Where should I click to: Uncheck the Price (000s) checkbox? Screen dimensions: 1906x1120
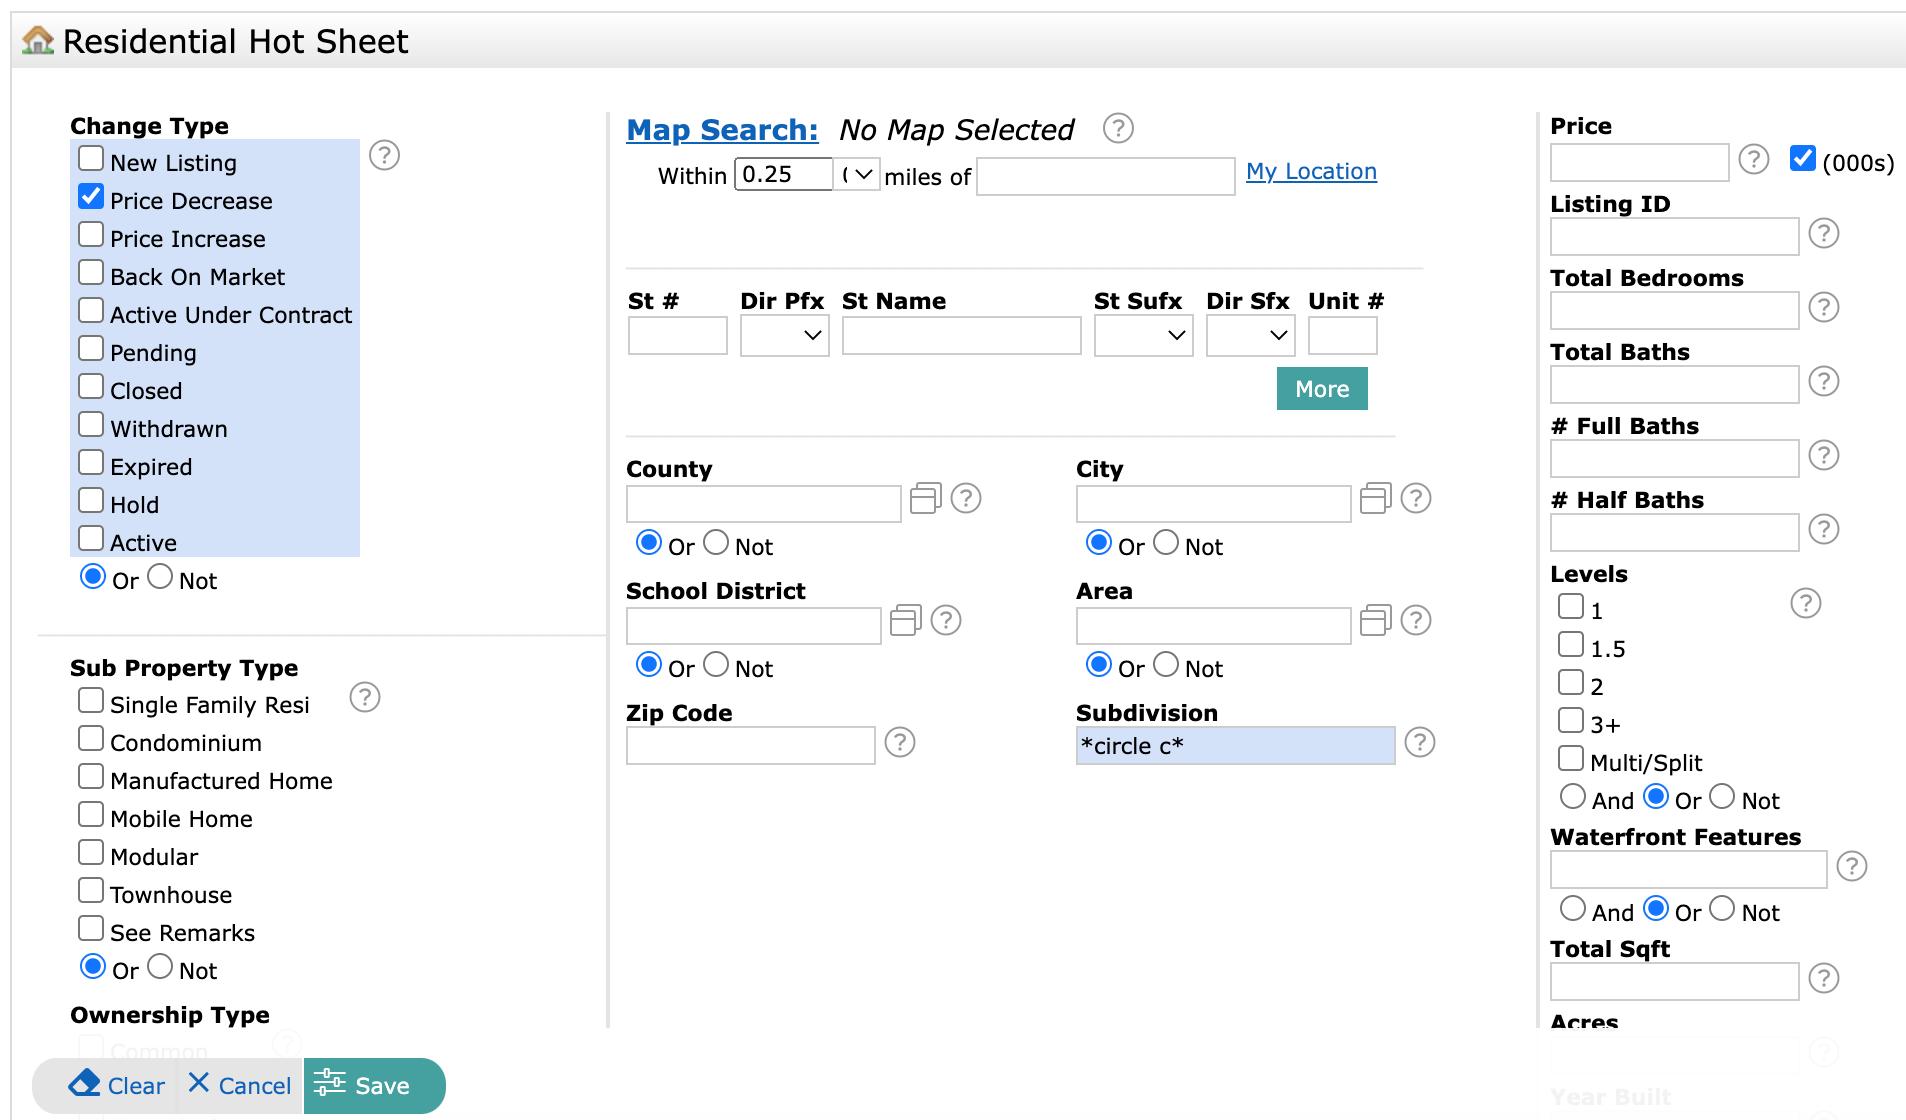(1802, 158)
